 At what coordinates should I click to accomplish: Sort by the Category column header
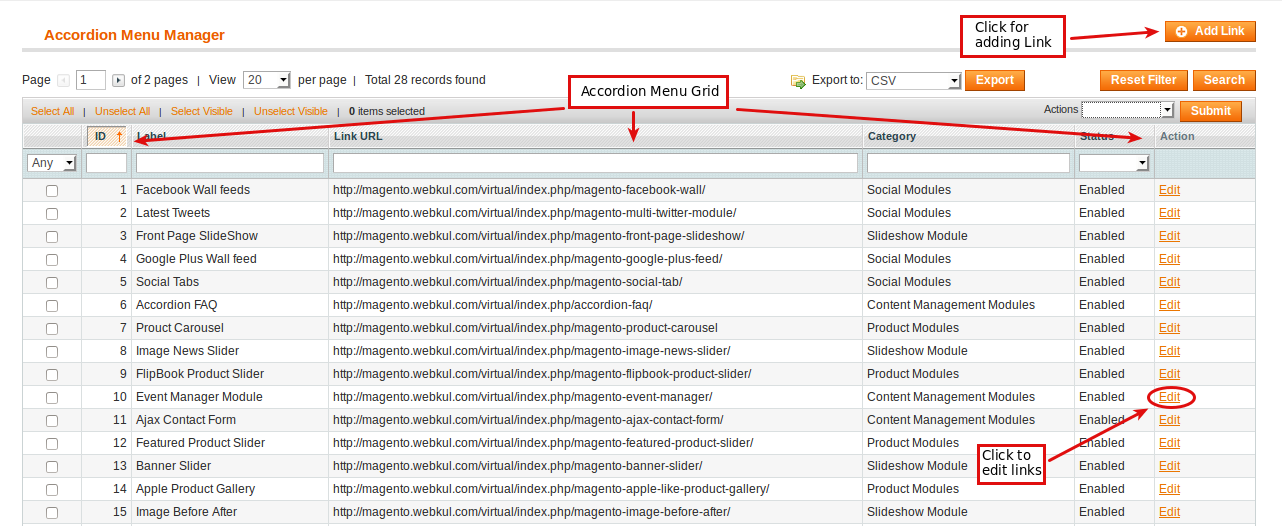(892, 136)
